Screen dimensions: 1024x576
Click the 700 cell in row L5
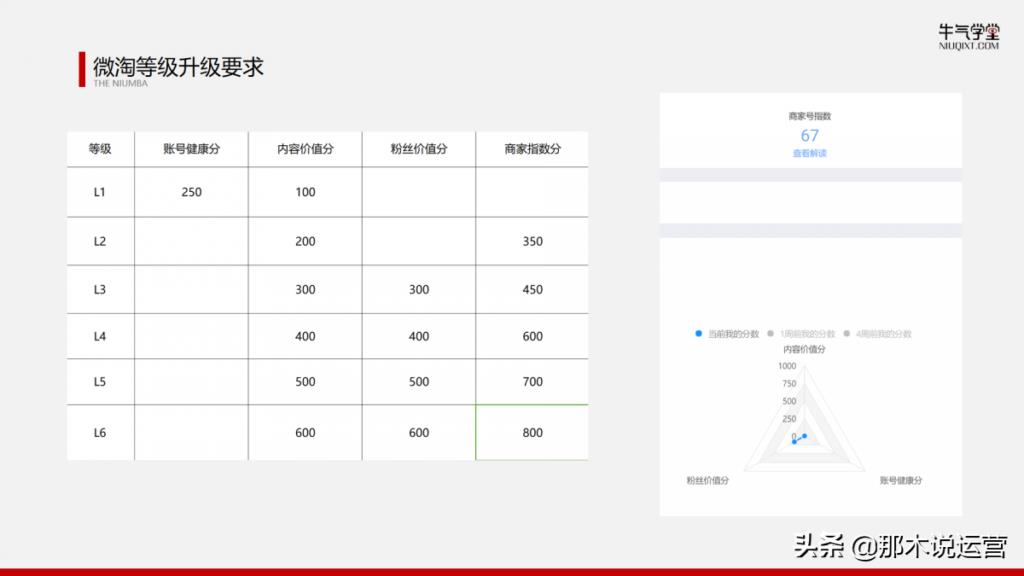[532, 381]
